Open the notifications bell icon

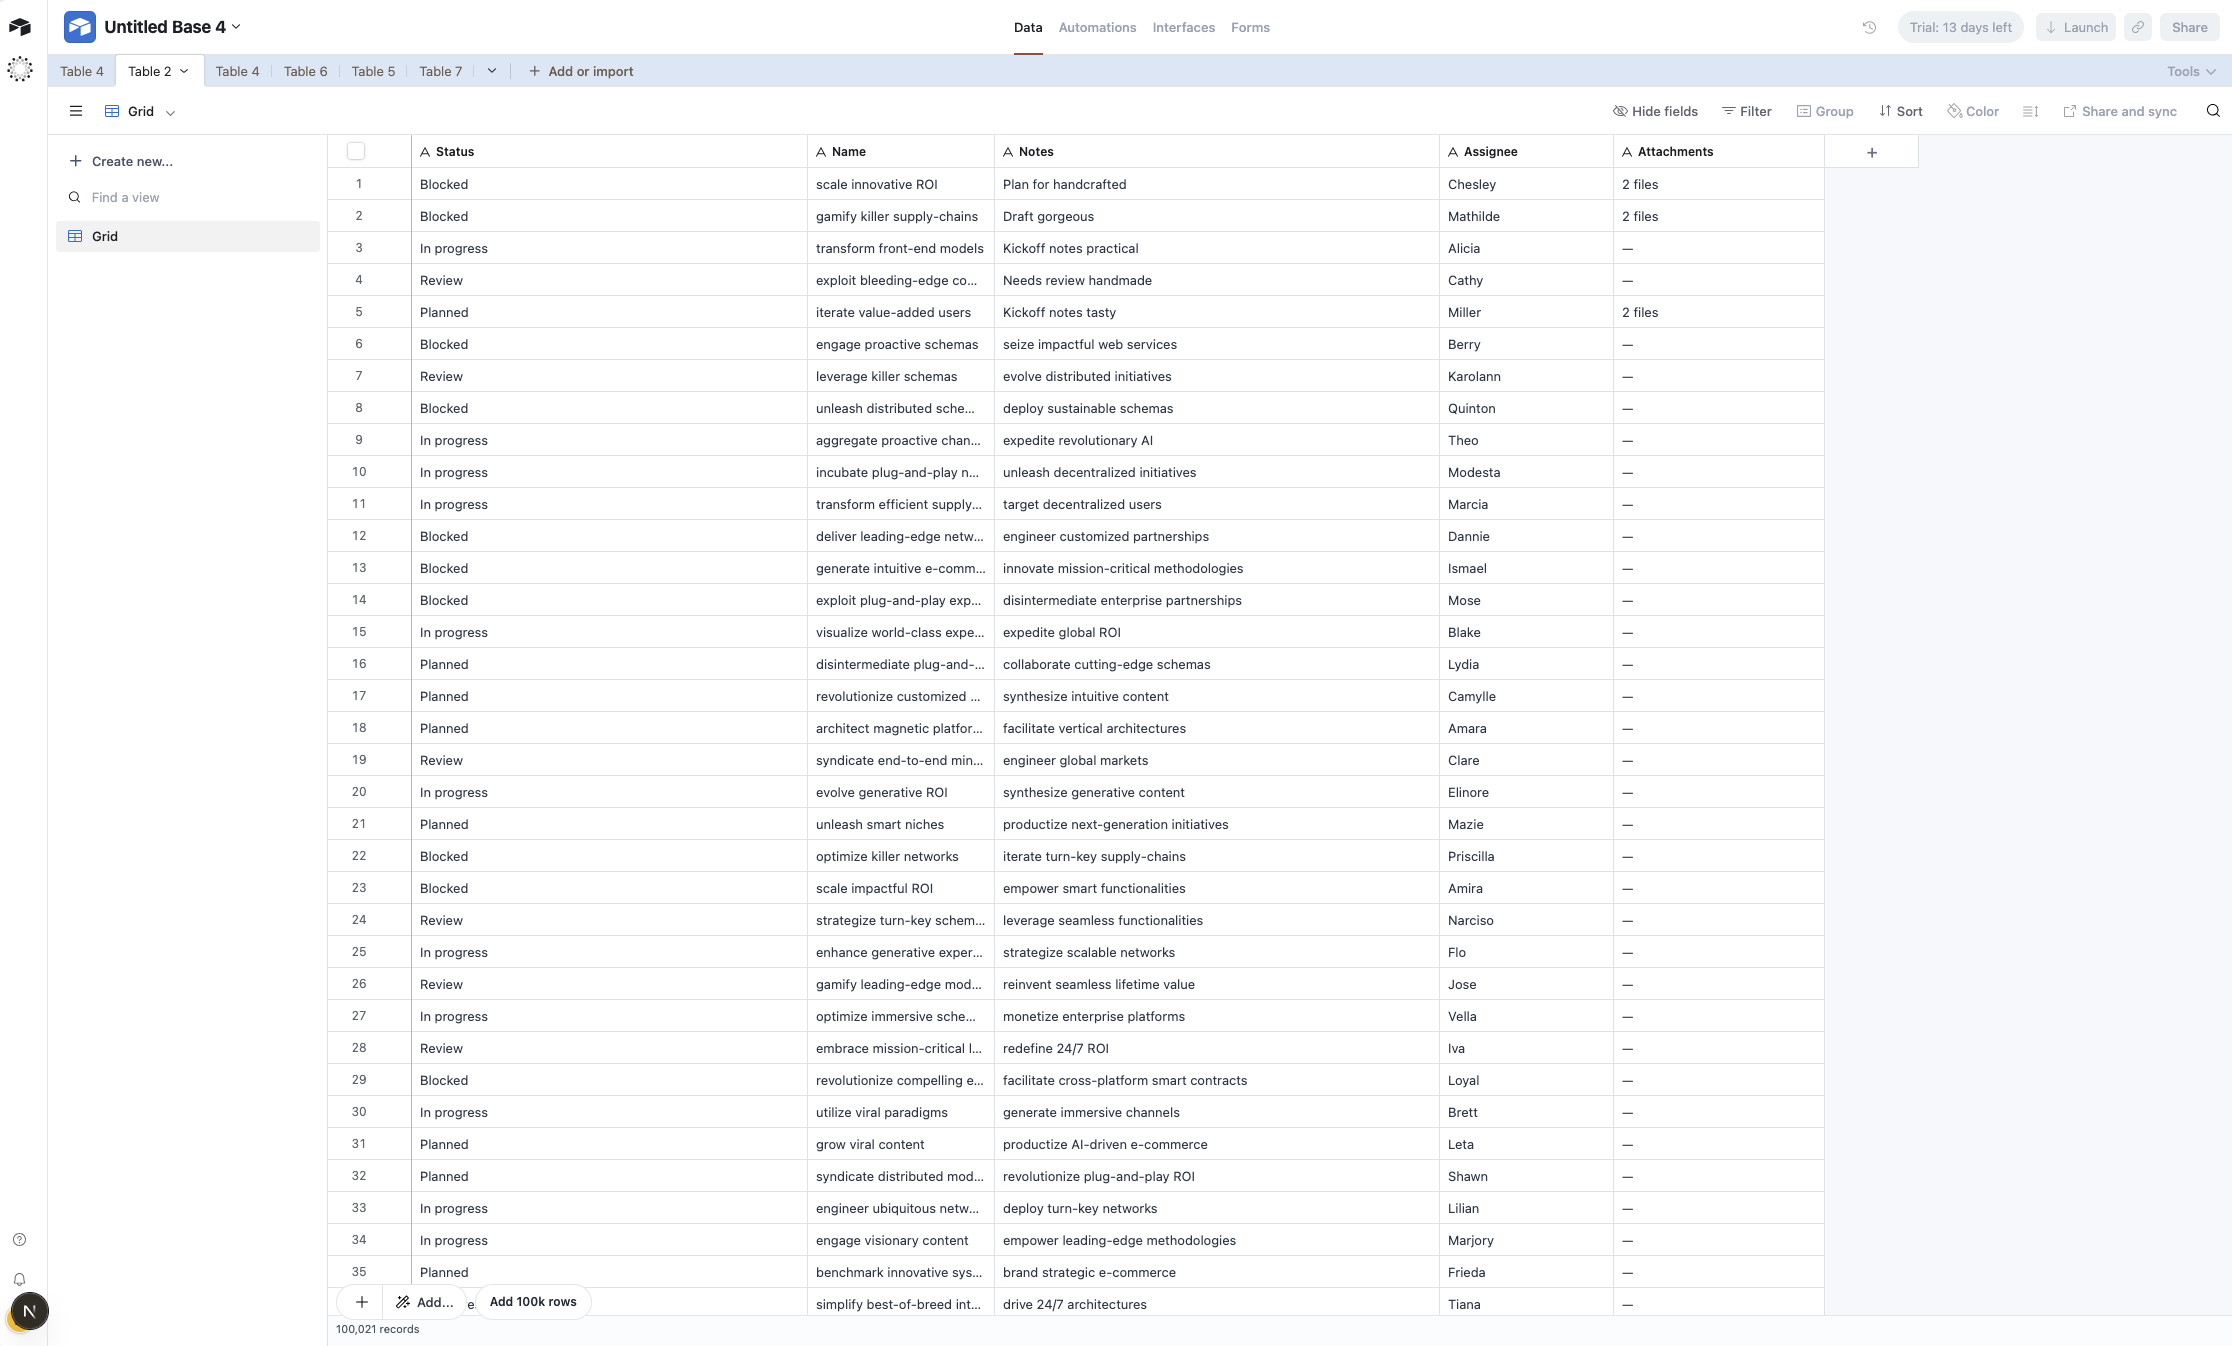click(x=19, y=1279)
